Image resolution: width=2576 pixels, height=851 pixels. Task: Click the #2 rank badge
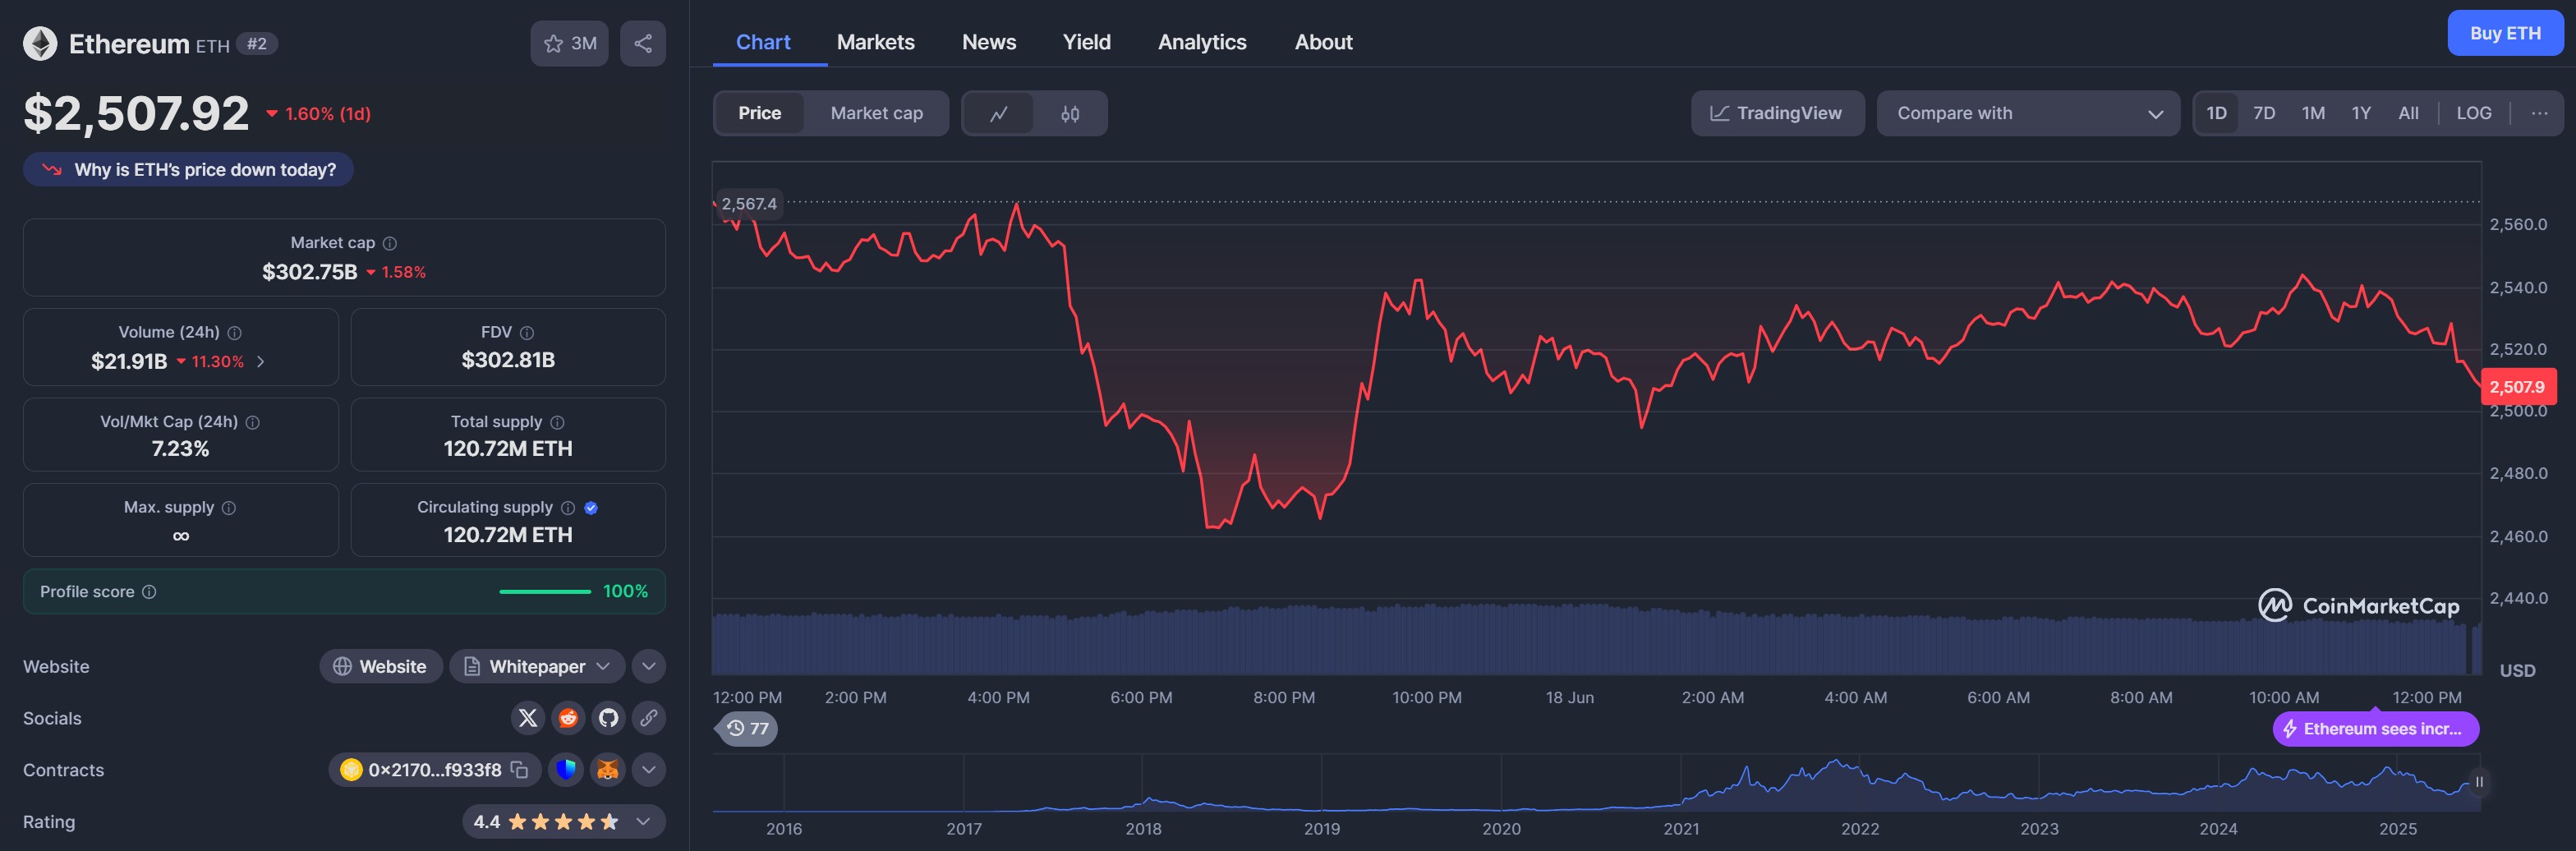click(257, 44)
